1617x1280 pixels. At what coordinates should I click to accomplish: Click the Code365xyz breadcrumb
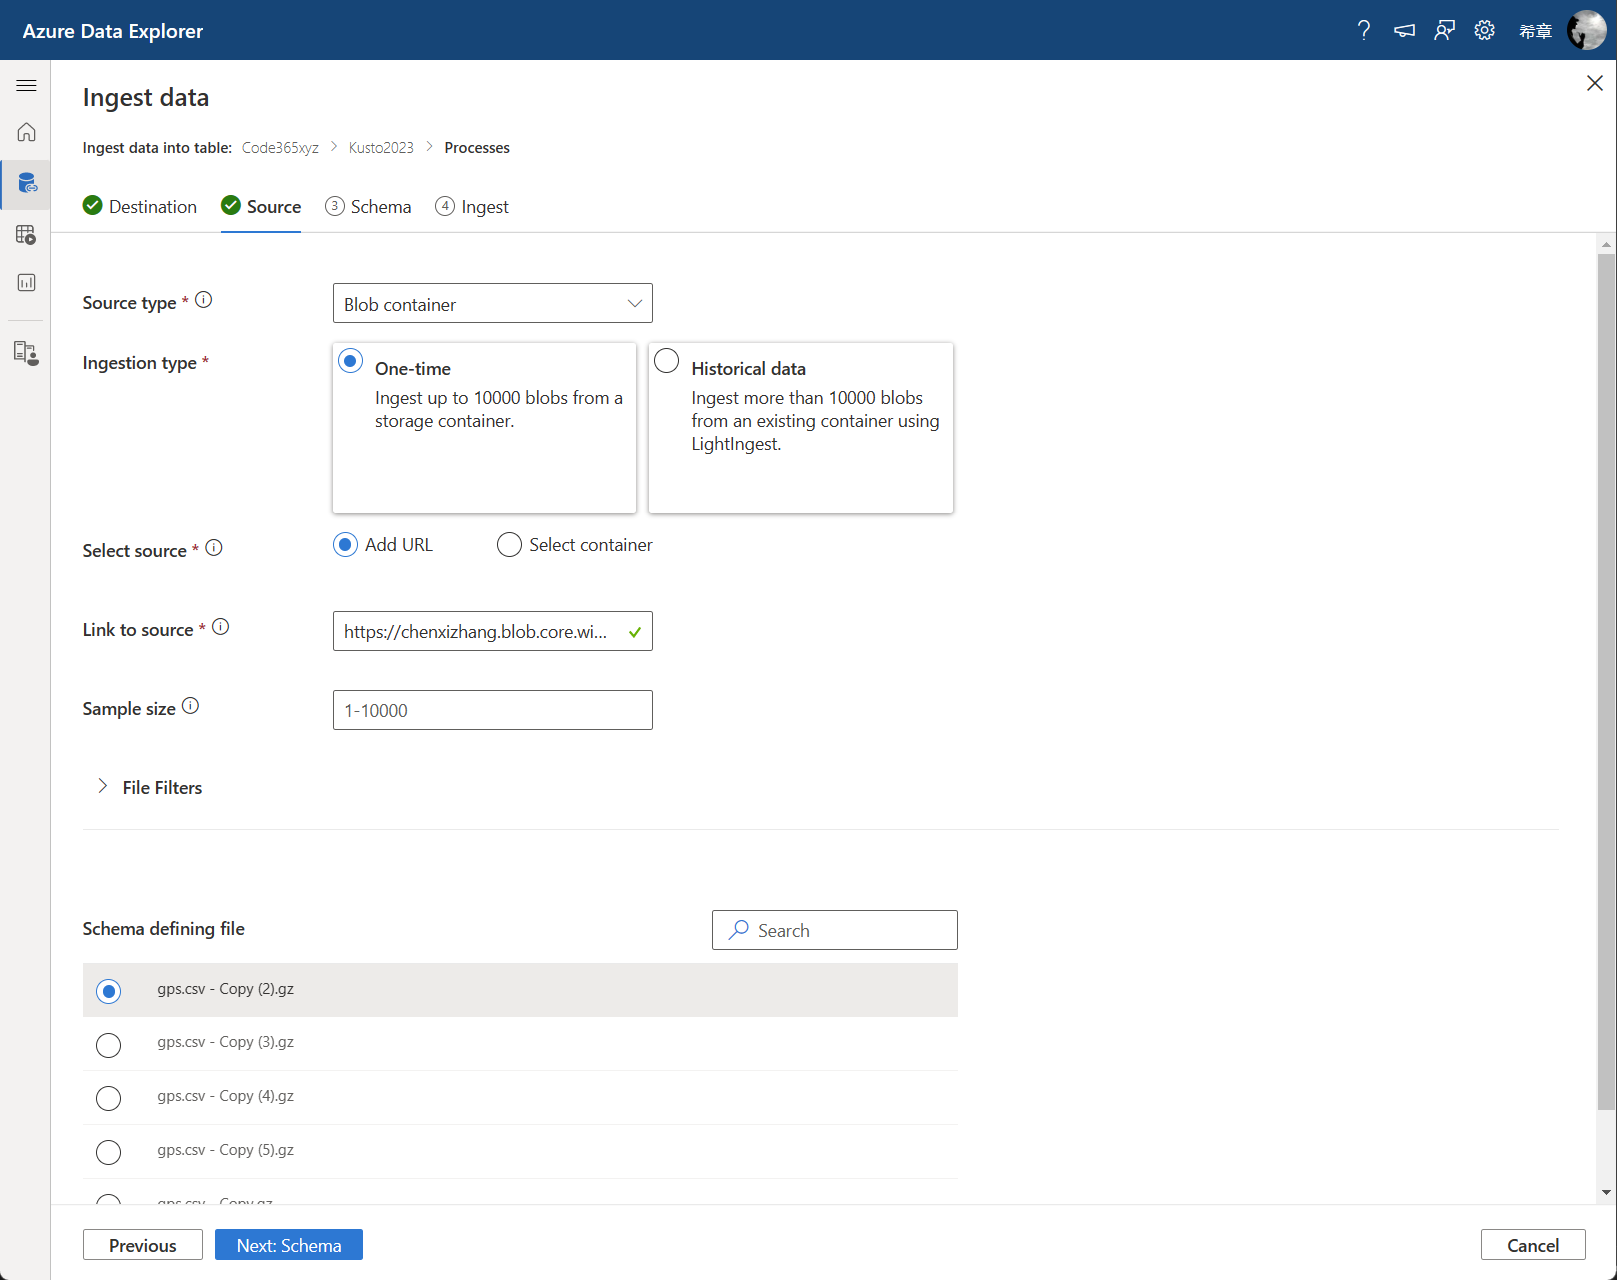tap(280, 148)
